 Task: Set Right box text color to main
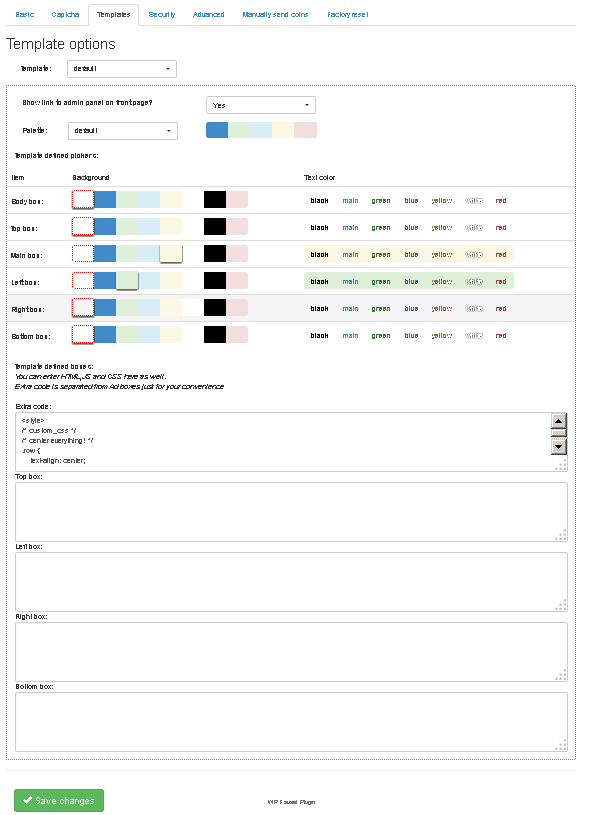(x=350, y=309)
